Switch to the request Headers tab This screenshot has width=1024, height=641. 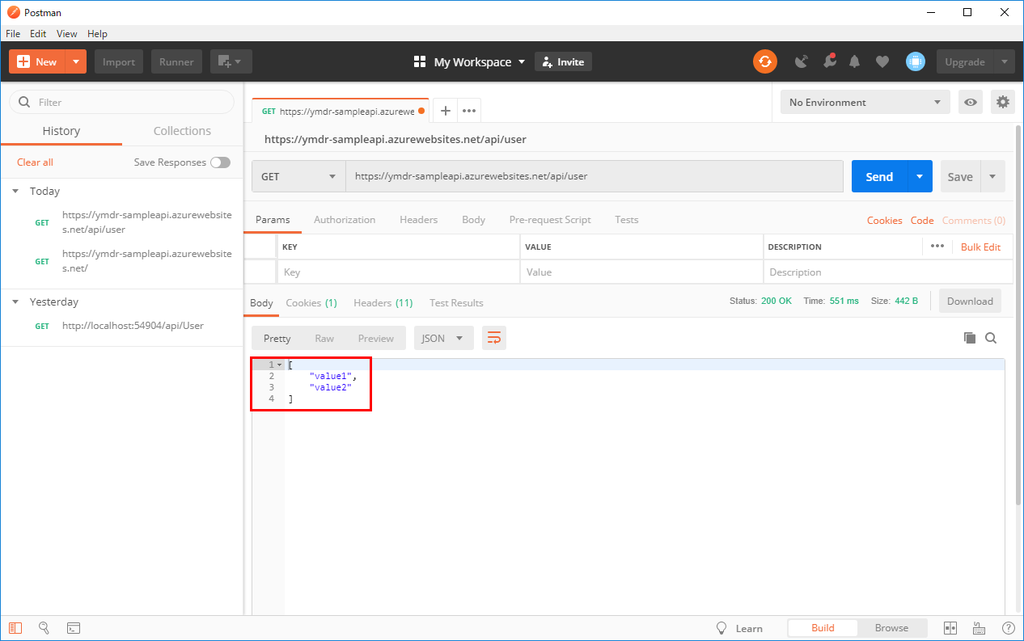click(x=419, y=220)
